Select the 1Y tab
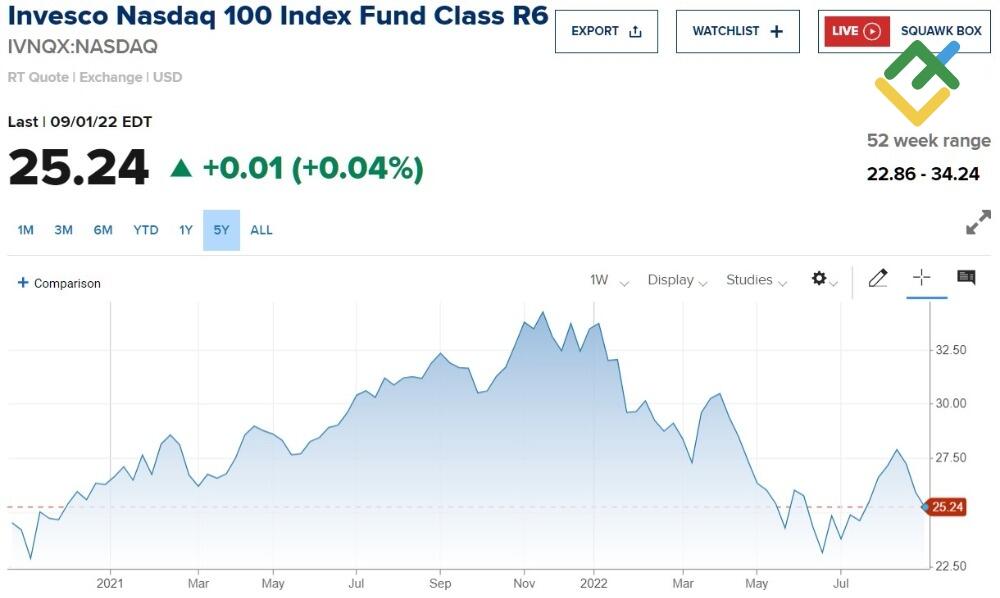Viewport: 1000px width, 598px height. pyautogui.click(x=185, y=230)
